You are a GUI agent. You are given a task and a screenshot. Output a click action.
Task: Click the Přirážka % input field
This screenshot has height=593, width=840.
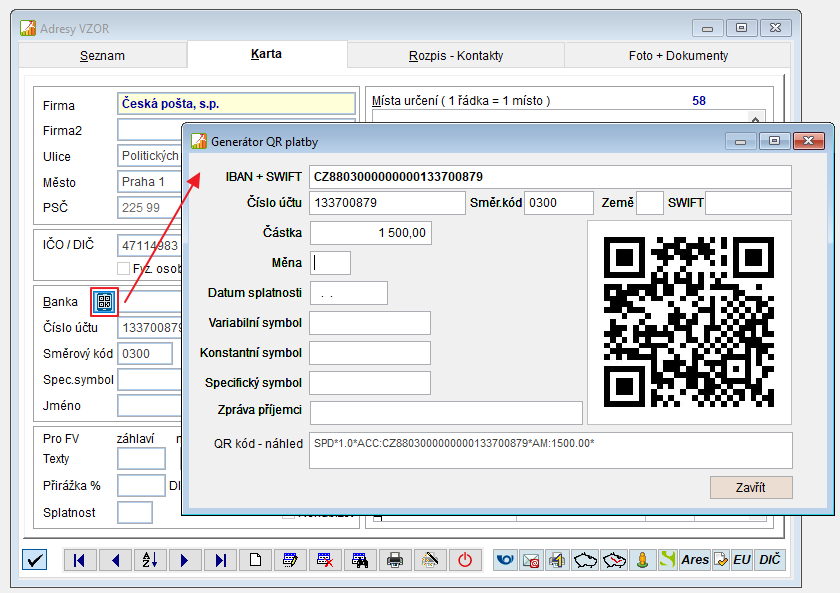coord(141,485)
